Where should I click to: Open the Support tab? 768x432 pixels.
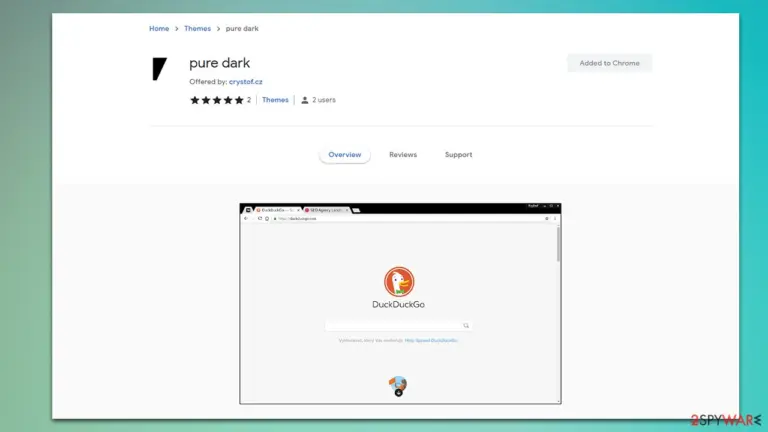click(458, 155)
